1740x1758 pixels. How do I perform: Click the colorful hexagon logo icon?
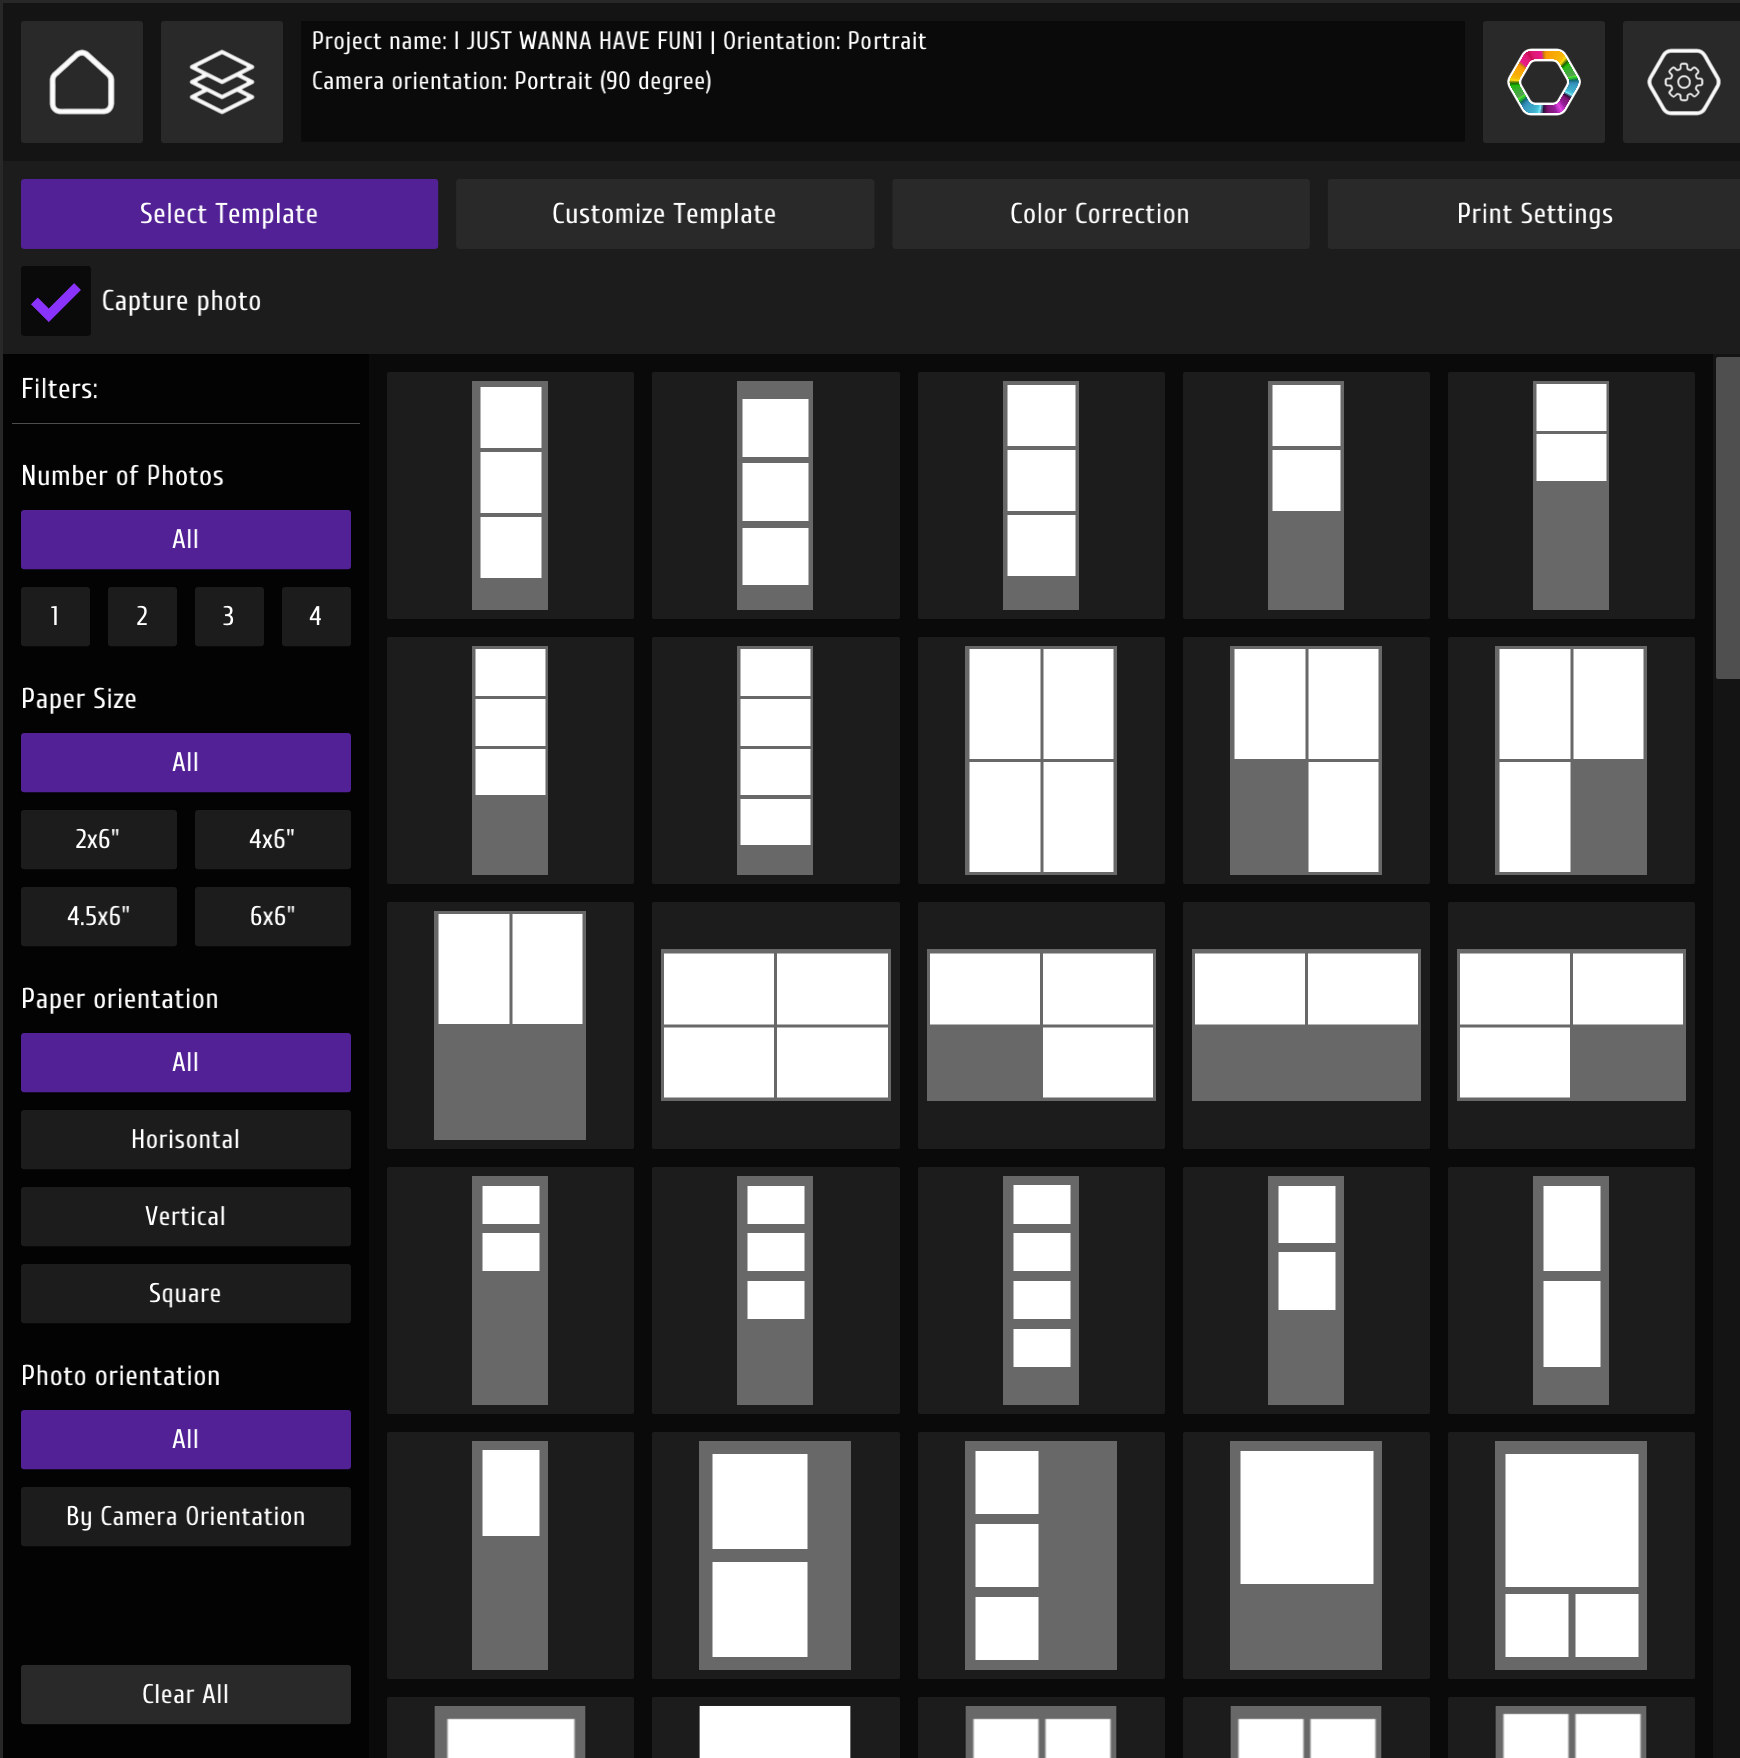[1543, 82]
